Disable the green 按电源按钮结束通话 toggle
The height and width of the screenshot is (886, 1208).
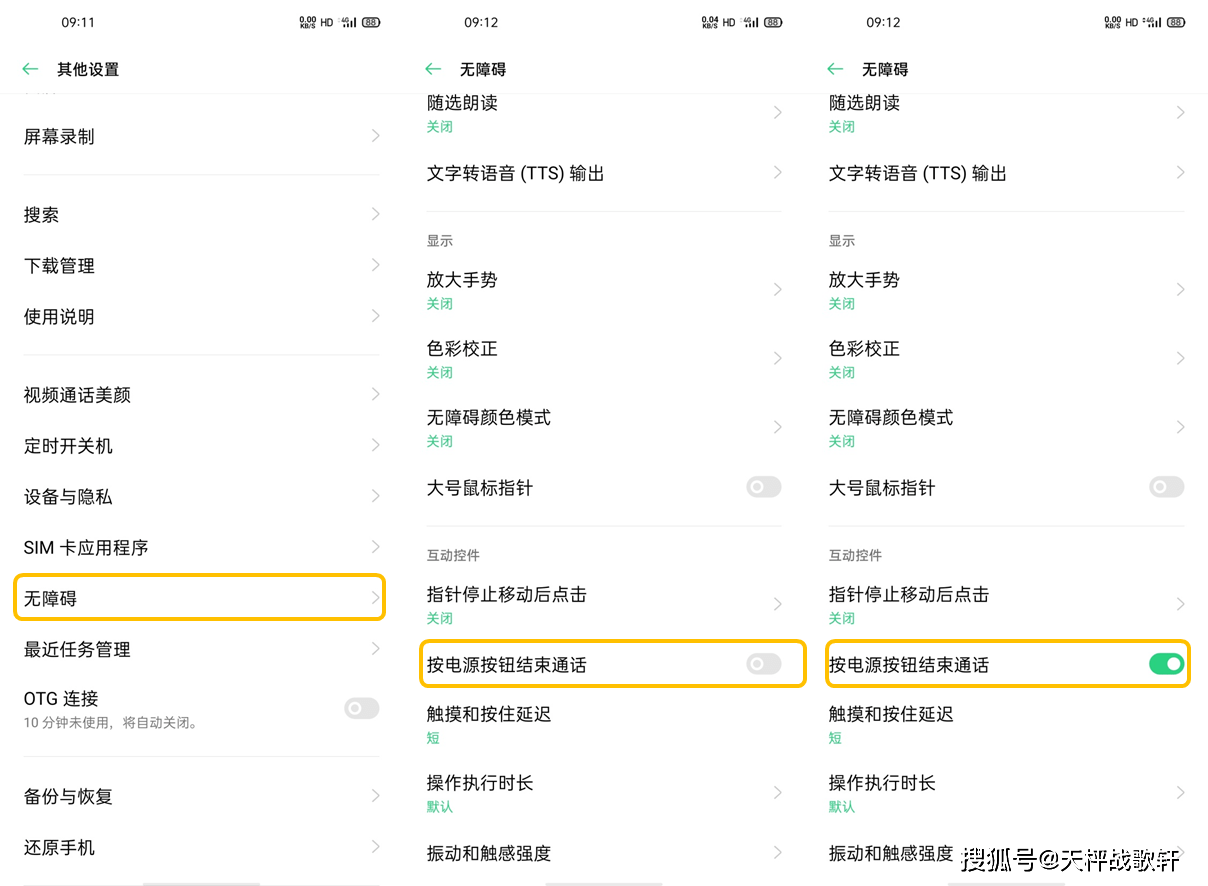1166,663
